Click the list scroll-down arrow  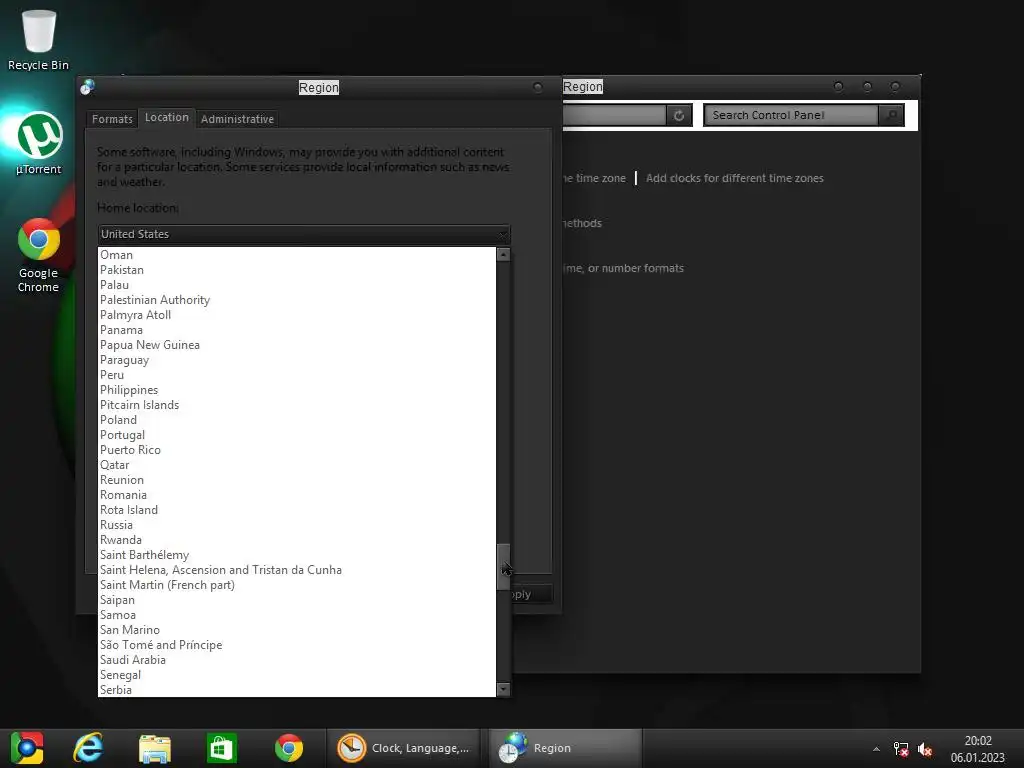click(x=503, y=689)
